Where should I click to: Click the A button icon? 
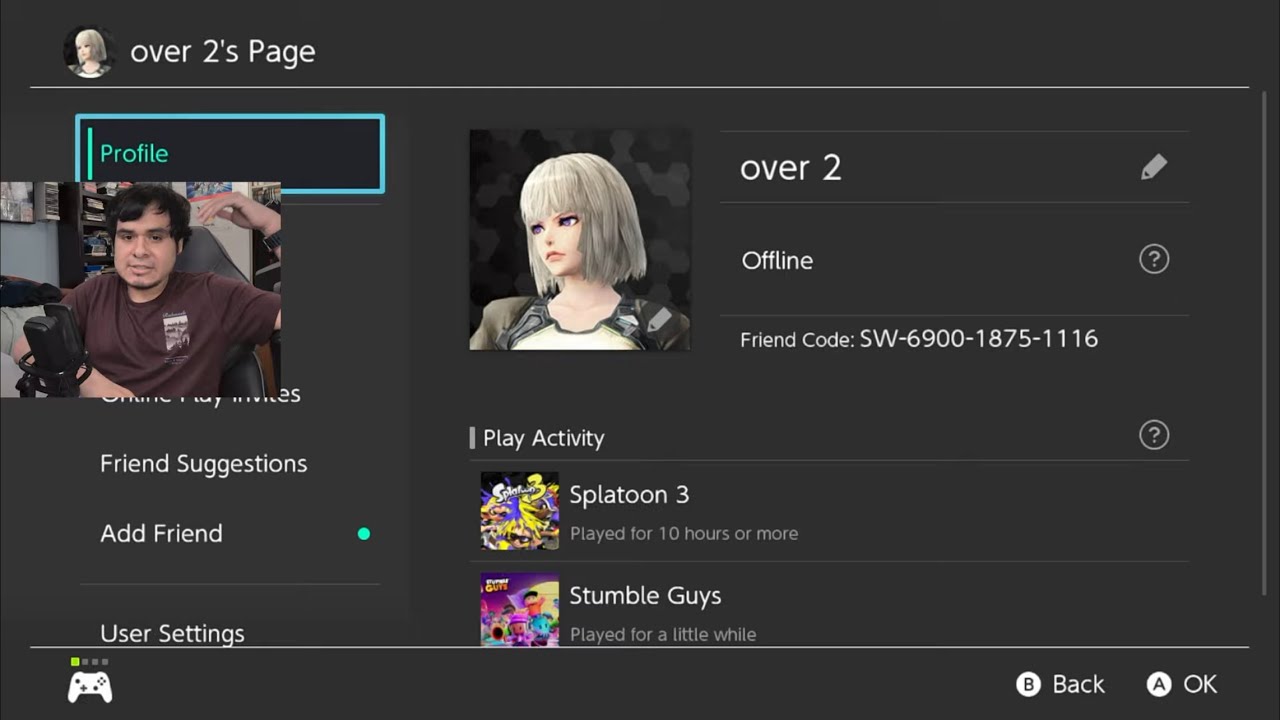[x=1159, y=684]
